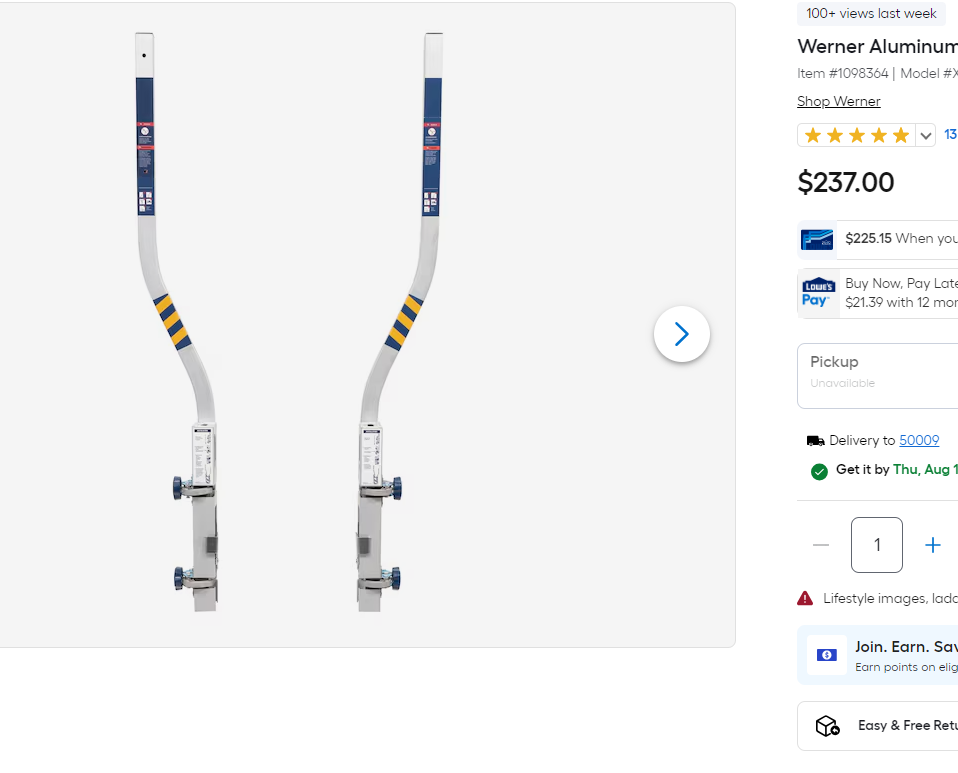Click the delivery truck icon

[x=816, y=441]
